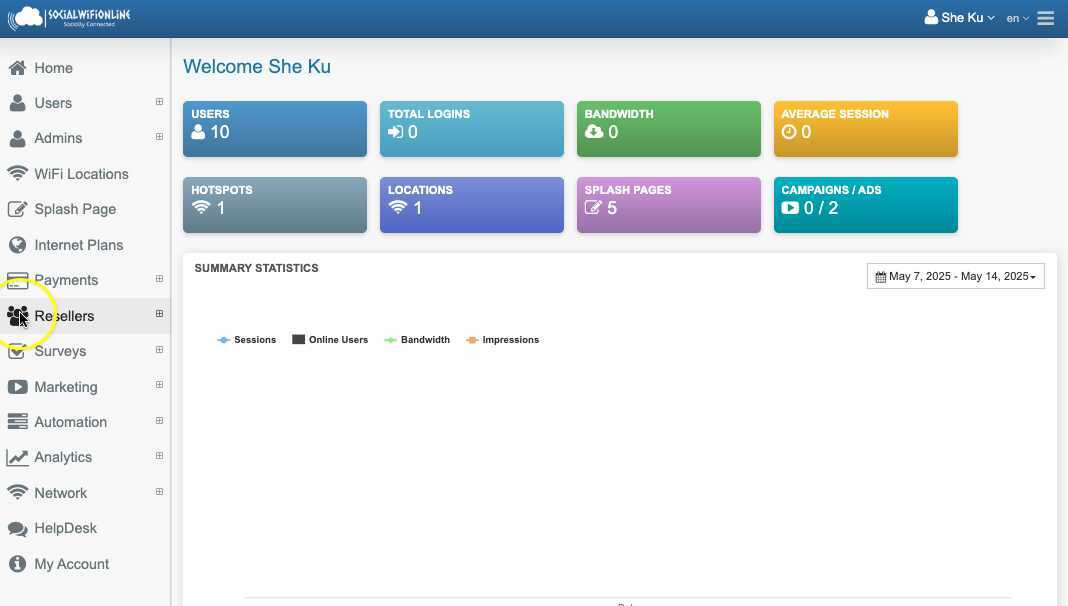Toggle the Bandwidth series in chart legend

(417, 340)
